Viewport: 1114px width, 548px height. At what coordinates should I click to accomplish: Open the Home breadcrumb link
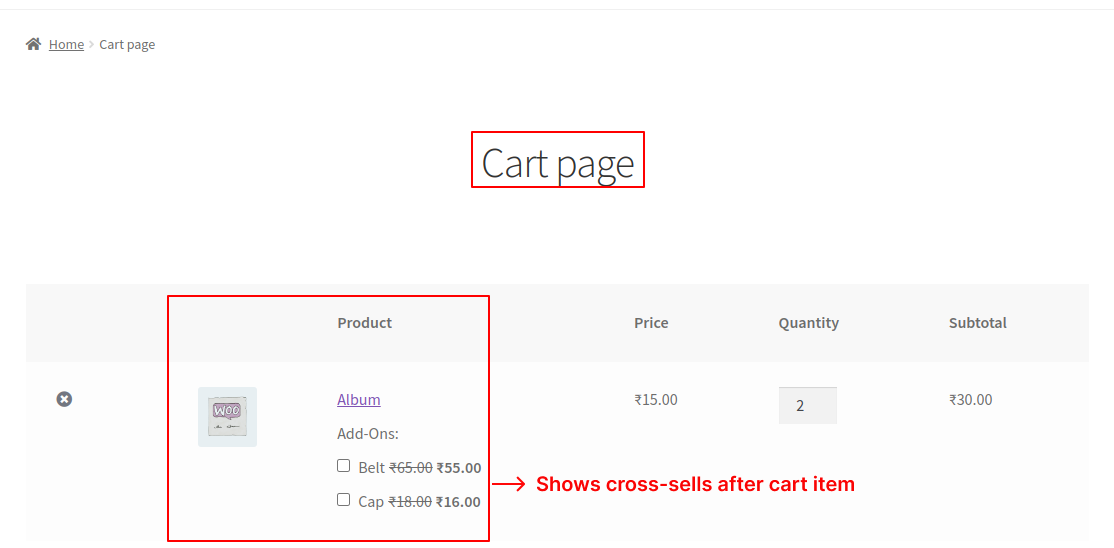[x=66, y=44]
